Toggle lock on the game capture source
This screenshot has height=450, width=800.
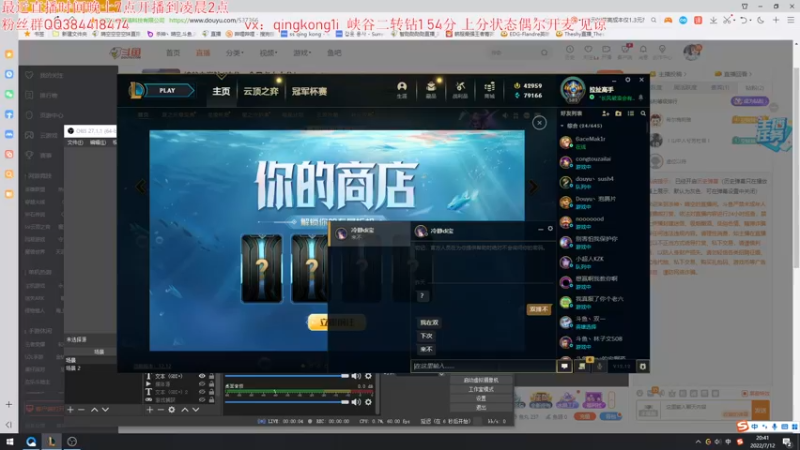click(x=211, y=399)
